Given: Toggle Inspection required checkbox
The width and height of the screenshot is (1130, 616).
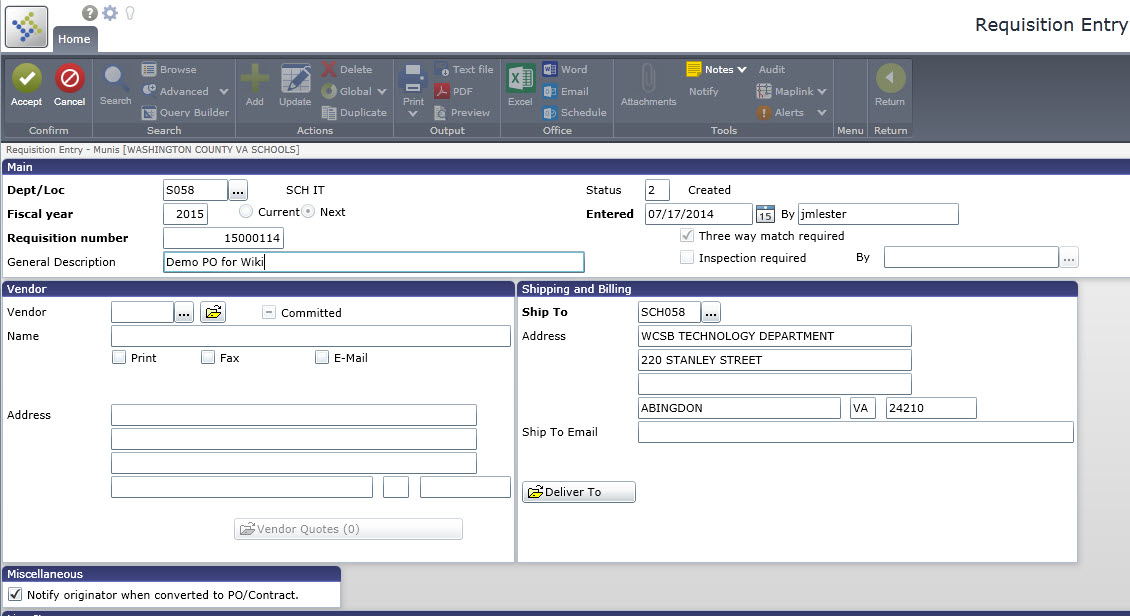Looking at the screenshot, I should pyautogui.click(x=687, y=257).
